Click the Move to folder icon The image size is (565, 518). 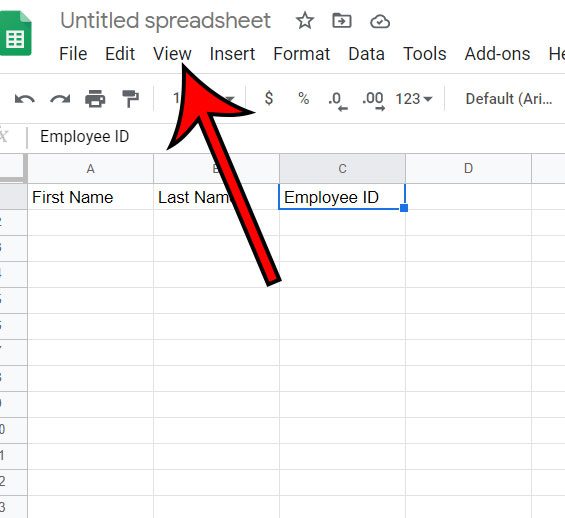point(342,21)
